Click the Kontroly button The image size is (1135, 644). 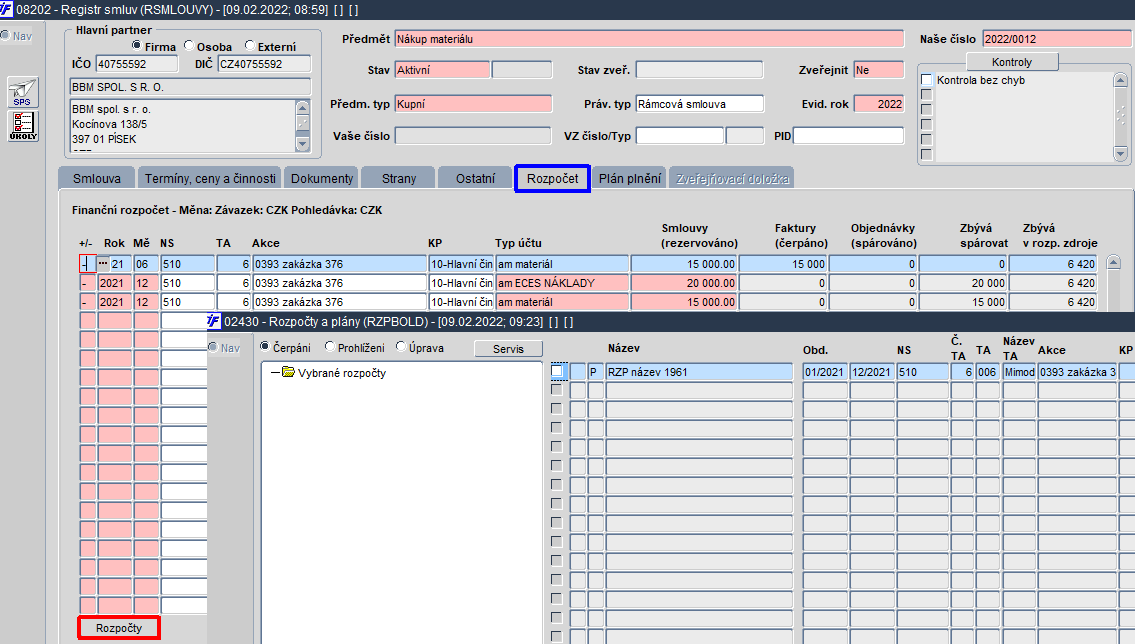tap(1012, 62)
